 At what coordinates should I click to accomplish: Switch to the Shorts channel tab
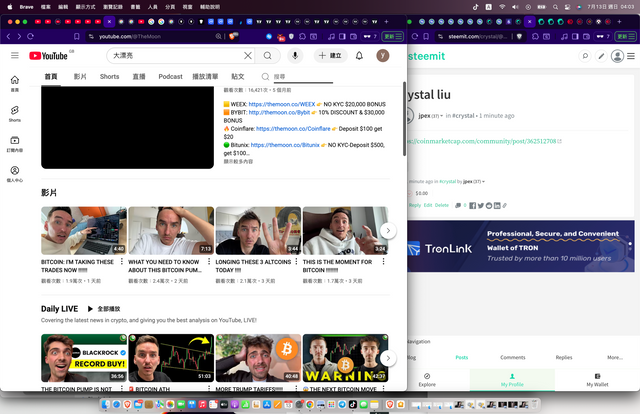click(109, 76)
